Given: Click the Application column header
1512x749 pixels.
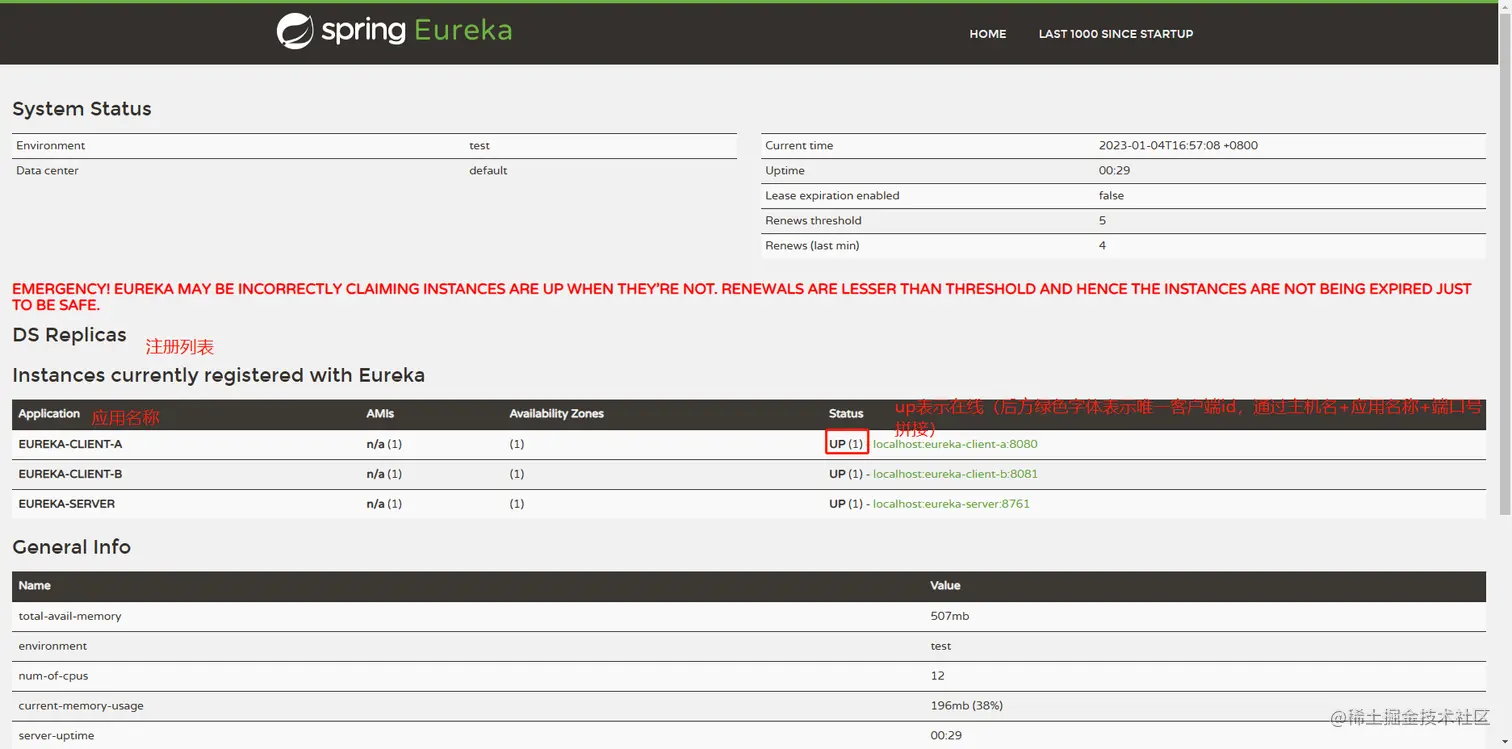Looking at the screenshot, I should pyautogui.click(x=49, y=414).
